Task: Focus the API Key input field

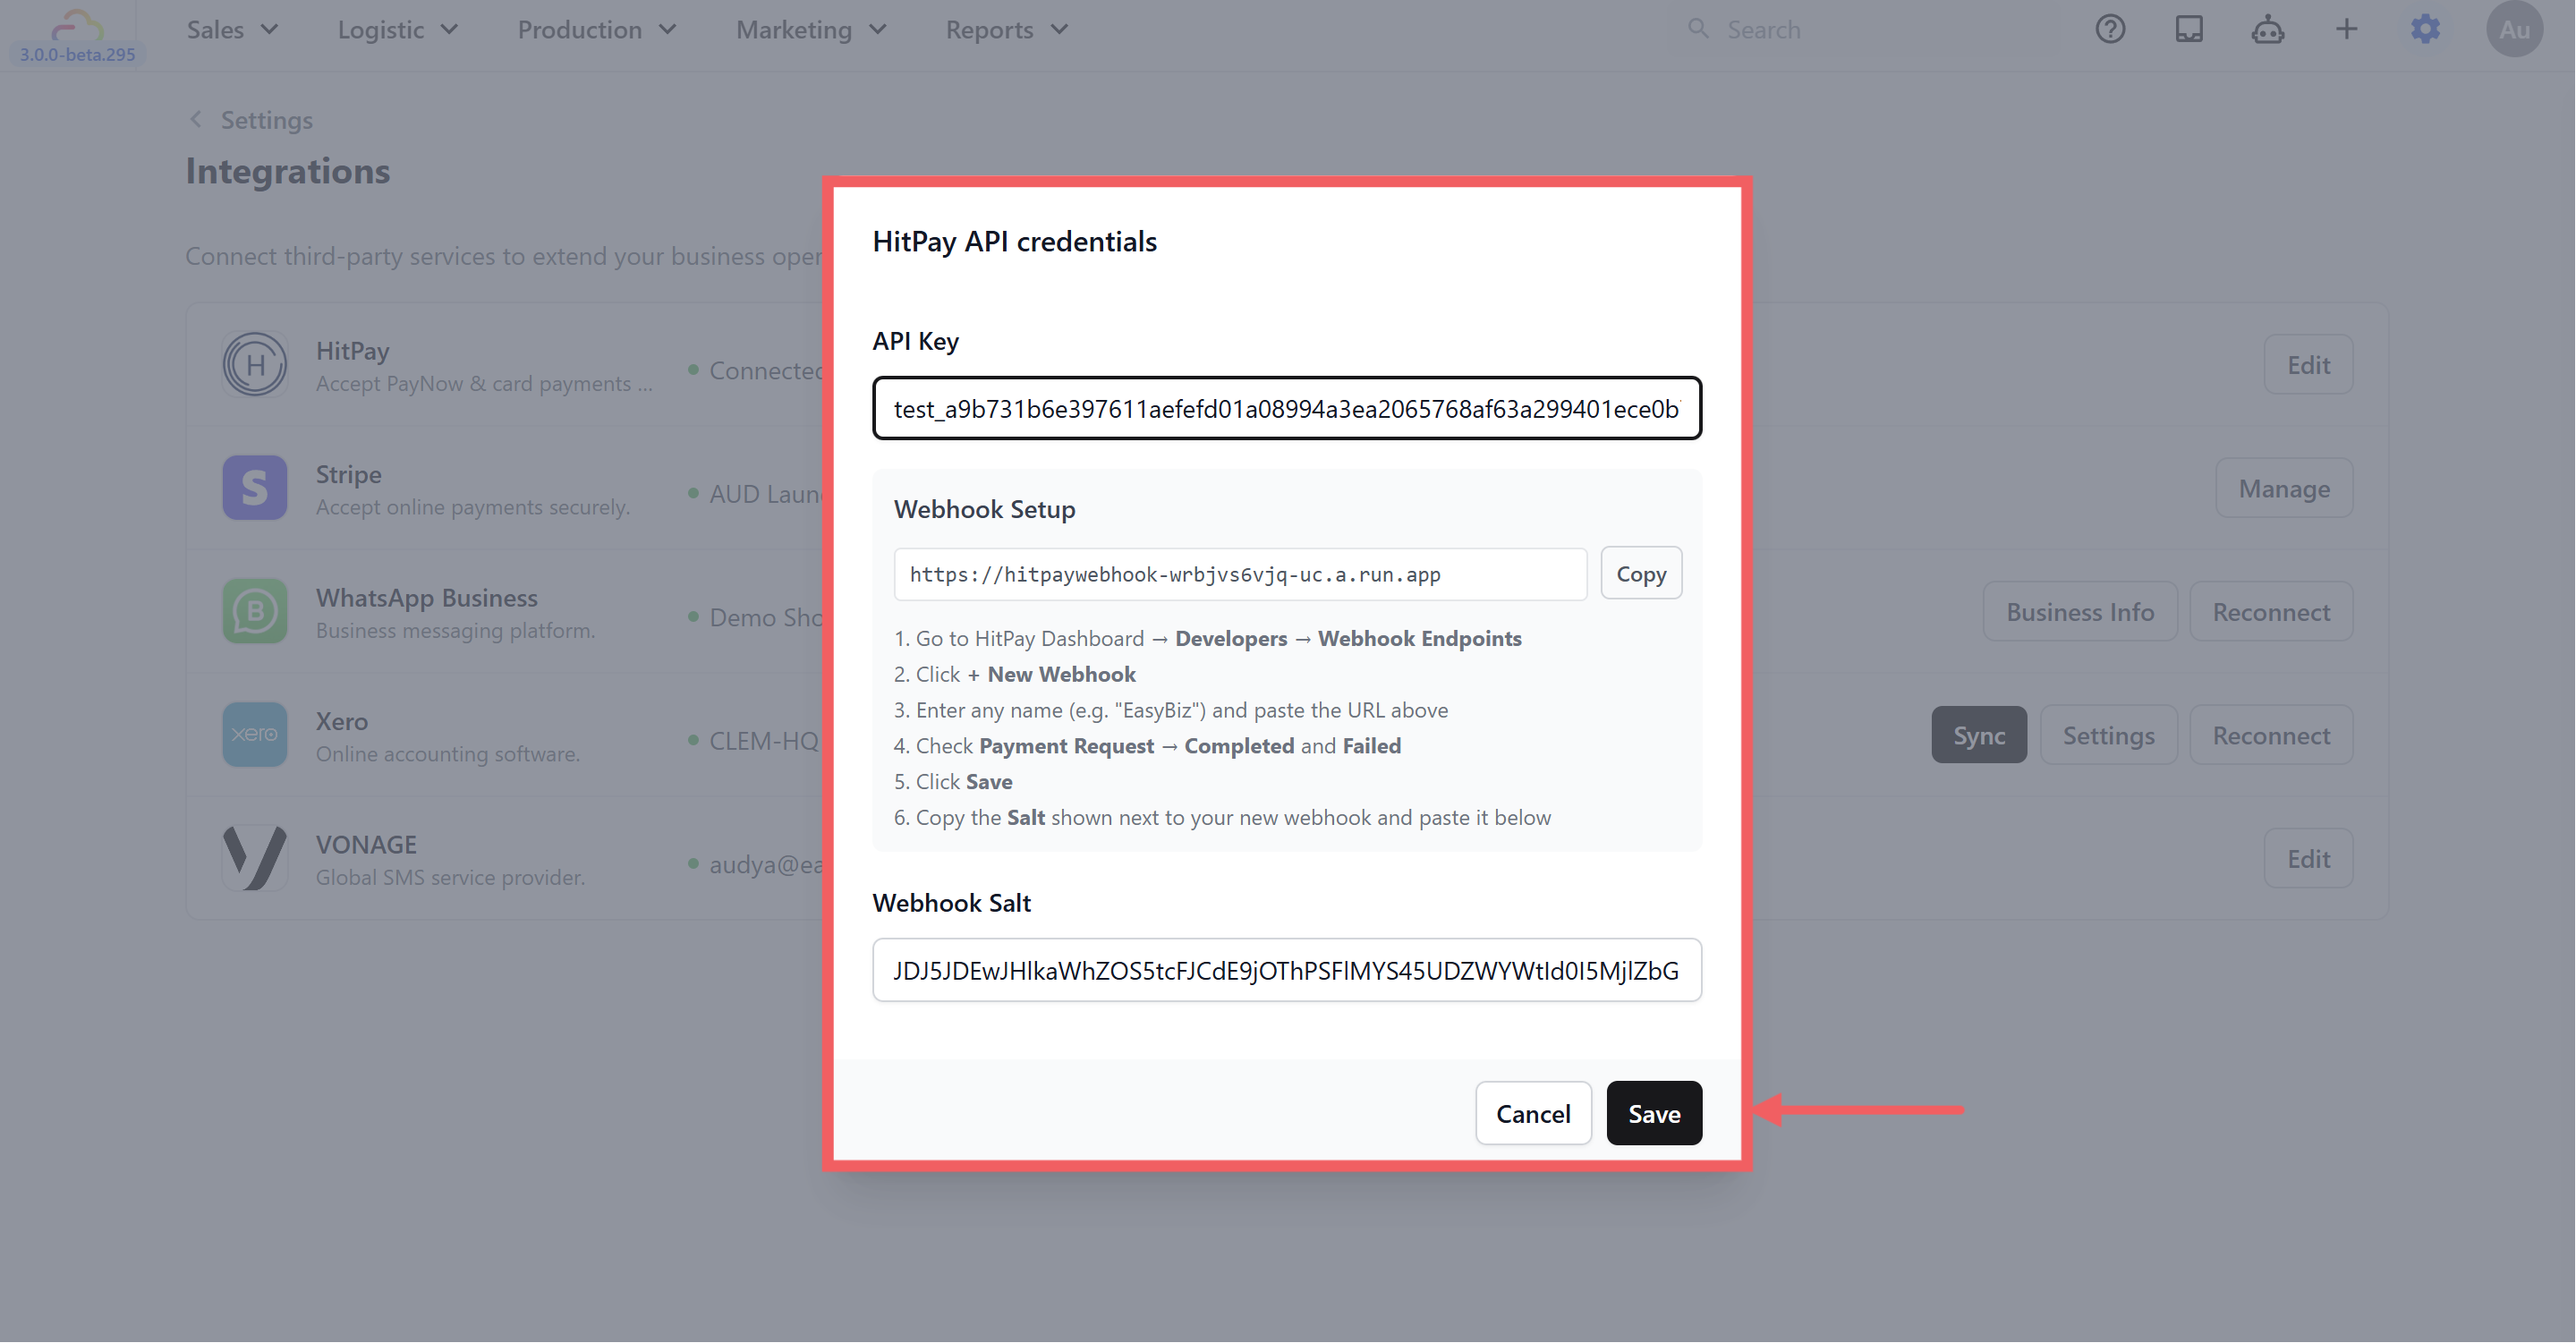Action: click(x=1287, y=409)
